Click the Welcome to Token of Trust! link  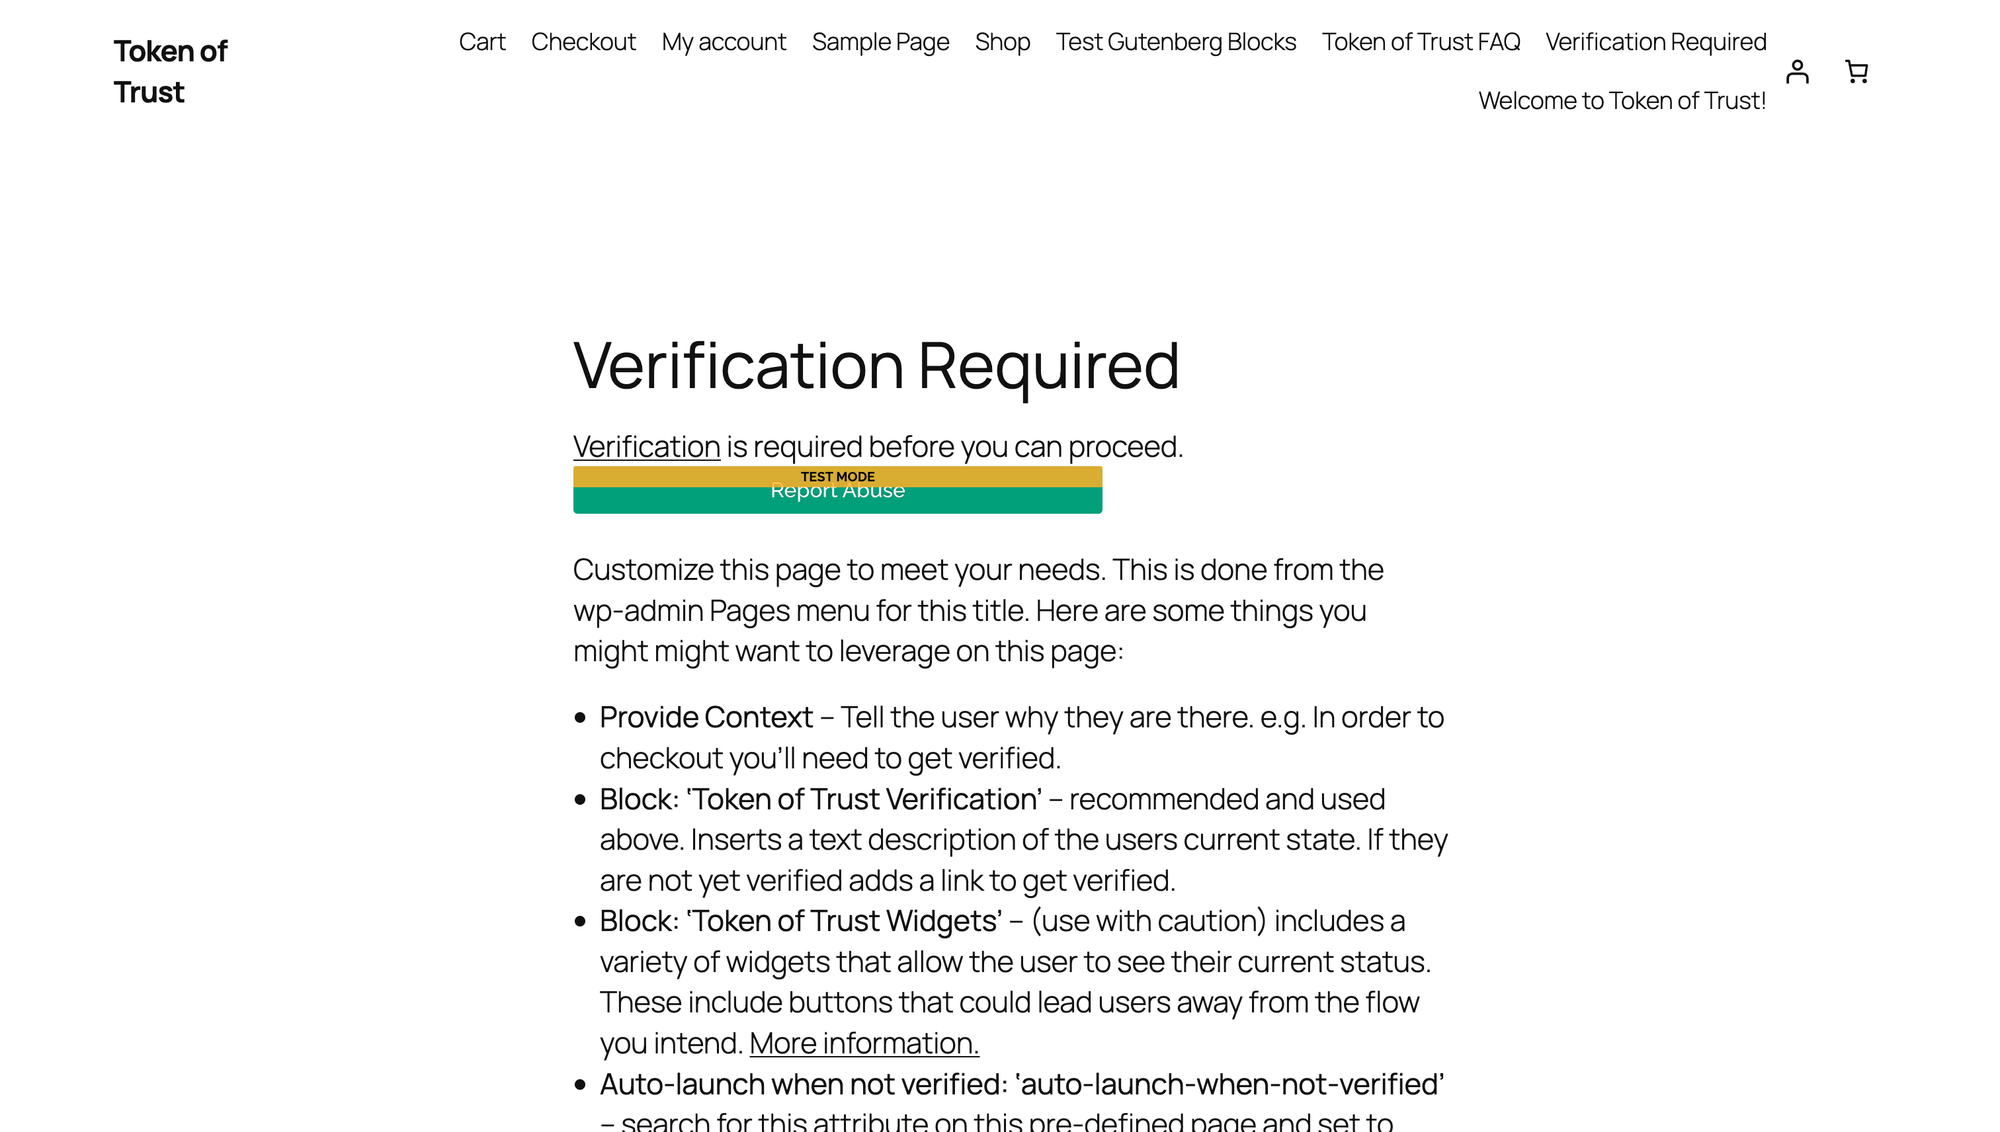coord(1621,101)
